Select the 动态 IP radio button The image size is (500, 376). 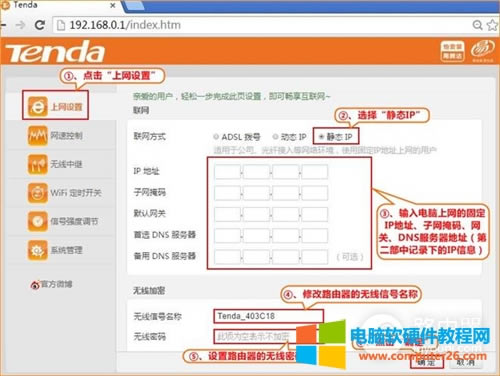pos(275,137)
